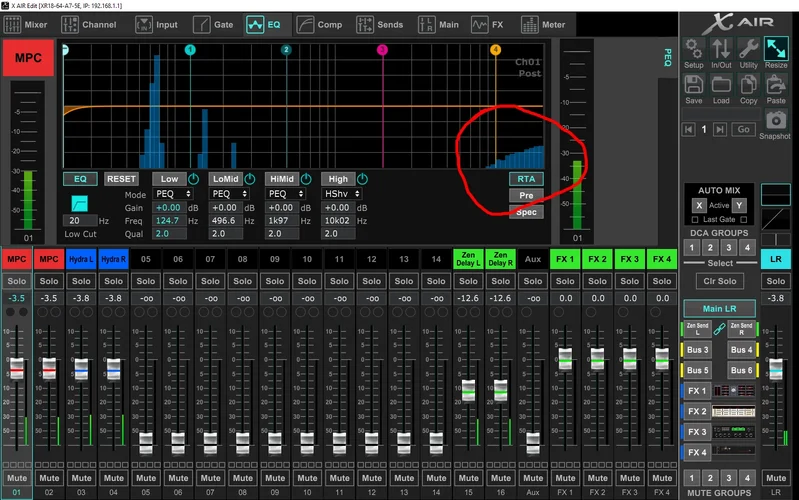
Task: Expand the HiMid band Mode dropdown
Action: click(x=286, y=193)
